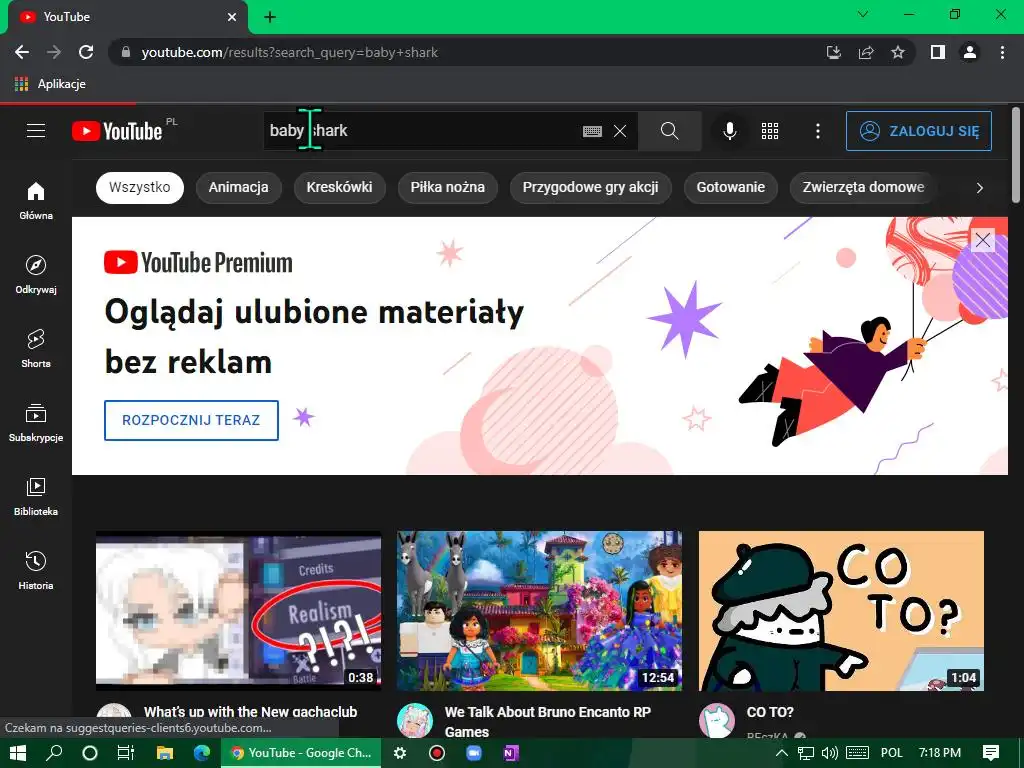Select the Animacja filter chip
The image size is (1024, 768).
238,187
